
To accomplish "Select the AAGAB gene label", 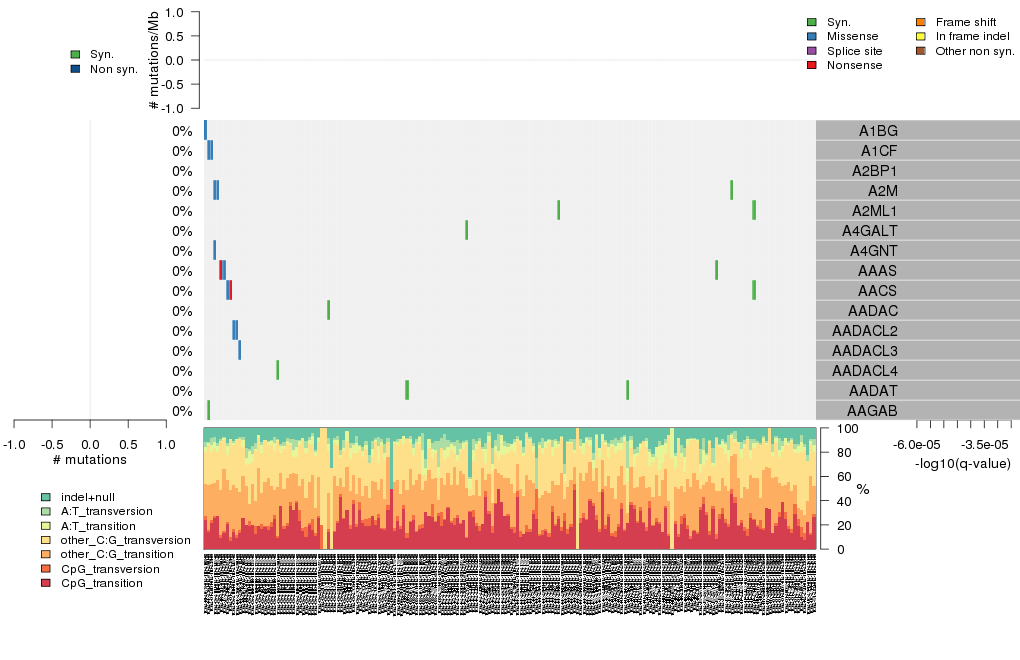I will (871, 411).
